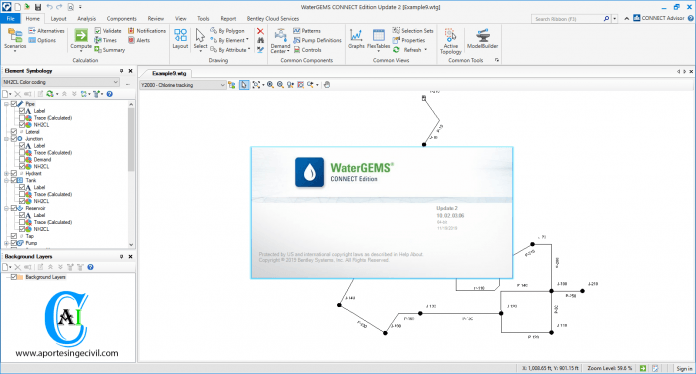This screenshot has width=696, height=374.
Task: Click the Search Ribbon input field
Action: [568, 19]
